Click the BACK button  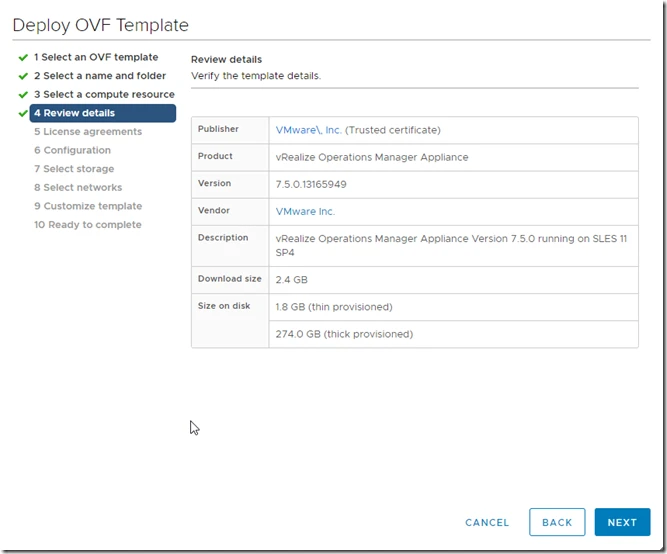tap(557, 522)
